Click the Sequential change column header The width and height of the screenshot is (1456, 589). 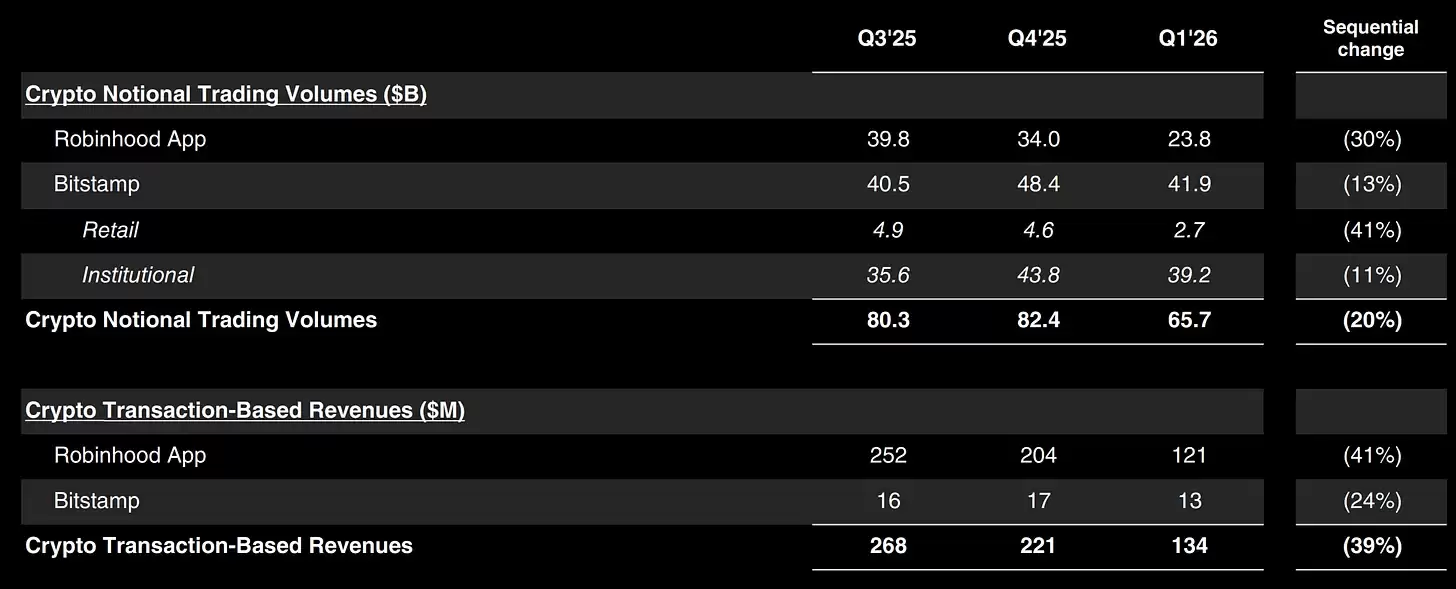pos(1371,39)
